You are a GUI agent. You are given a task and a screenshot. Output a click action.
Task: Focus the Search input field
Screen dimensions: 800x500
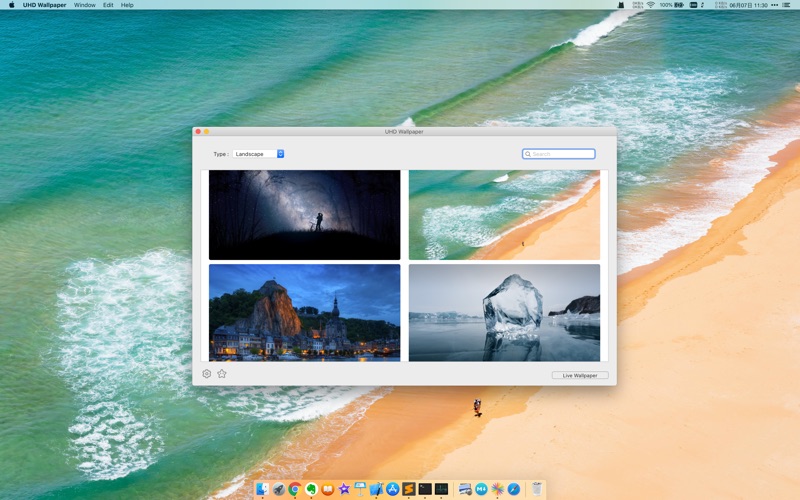pos(562,154)
